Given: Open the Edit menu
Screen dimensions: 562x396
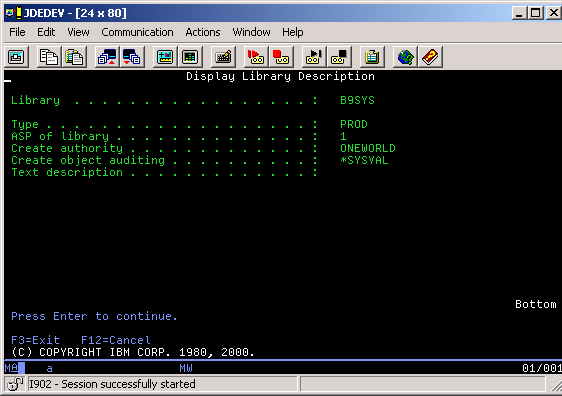Looking at the screenshot, I should click(46, 32).
